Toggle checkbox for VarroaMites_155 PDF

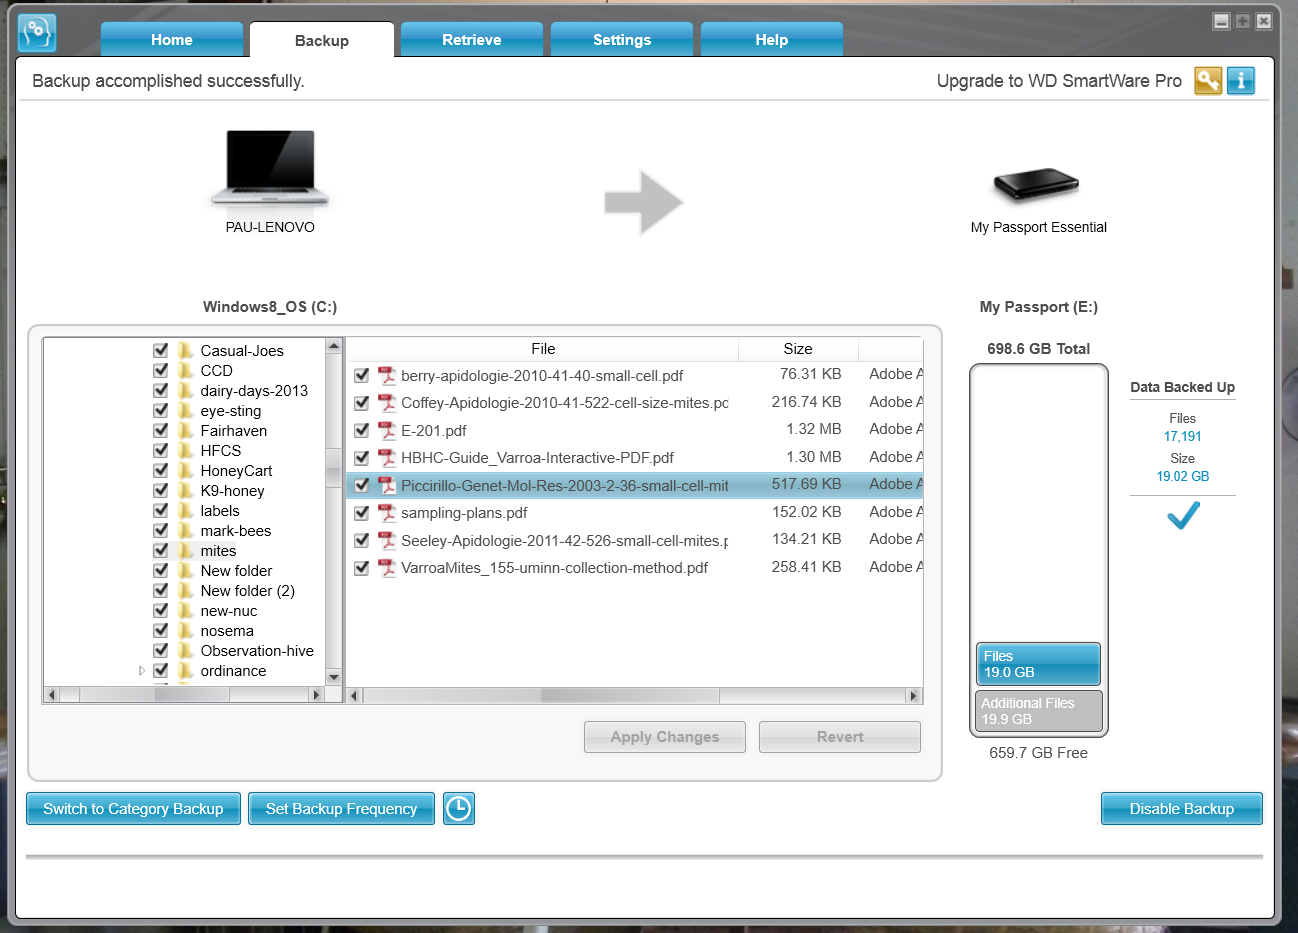coord(362,567)
